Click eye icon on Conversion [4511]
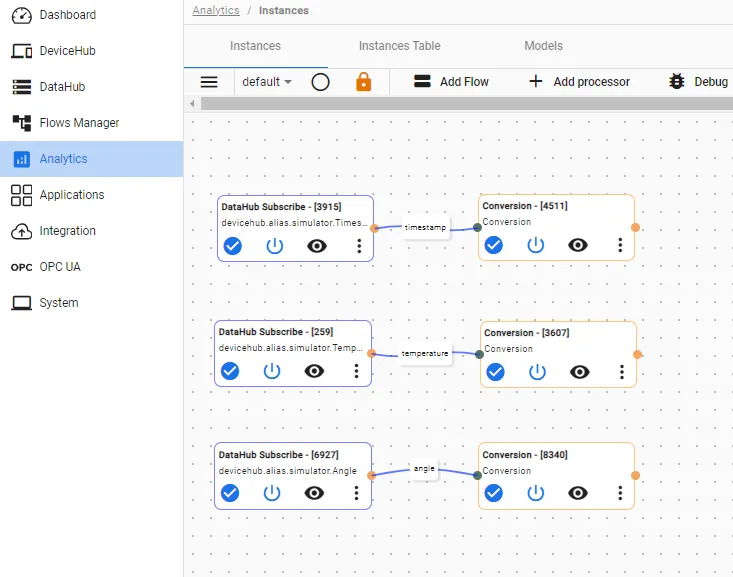This screenshot has width=733, height=577. [x=578, y=245]
